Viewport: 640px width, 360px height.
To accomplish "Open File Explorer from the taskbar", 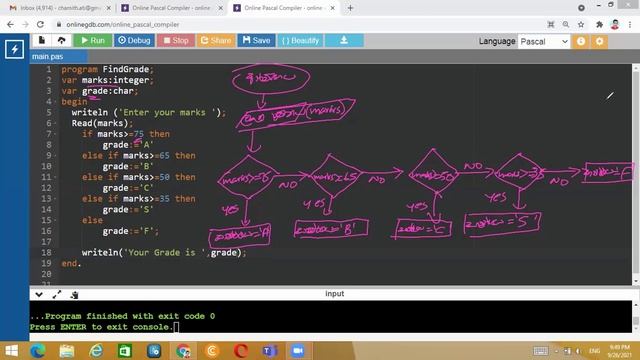I will pos(67,351).
